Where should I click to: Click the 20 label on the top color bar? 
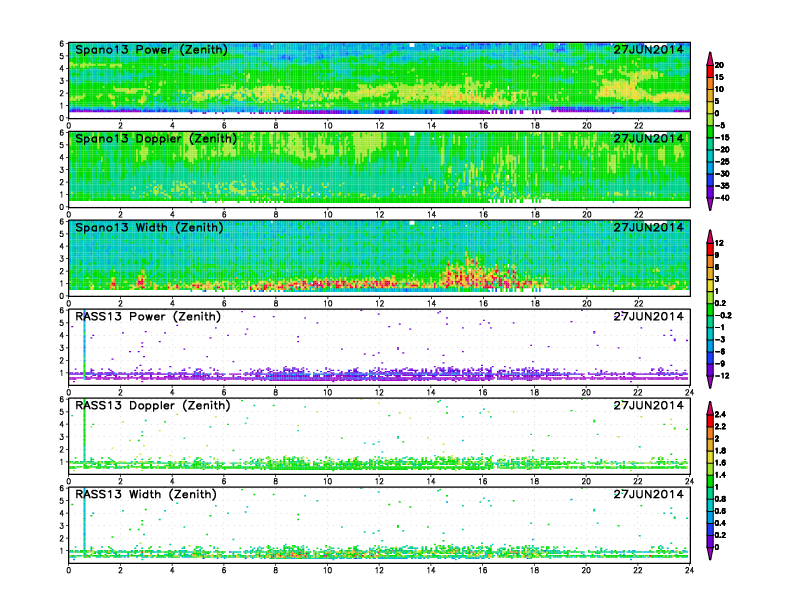point(719,65)
